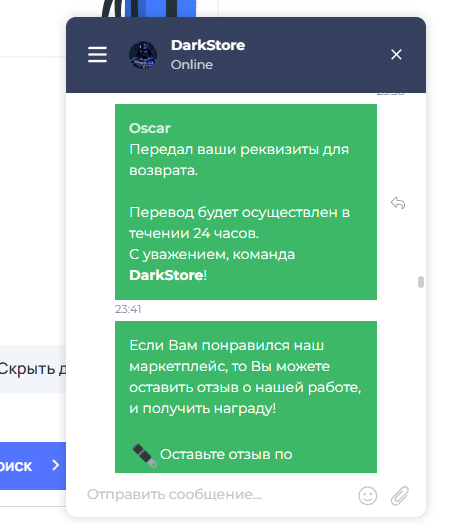The image size is (452, 524).
Task: Click the 23:41 timestamp
Action: 128,309
